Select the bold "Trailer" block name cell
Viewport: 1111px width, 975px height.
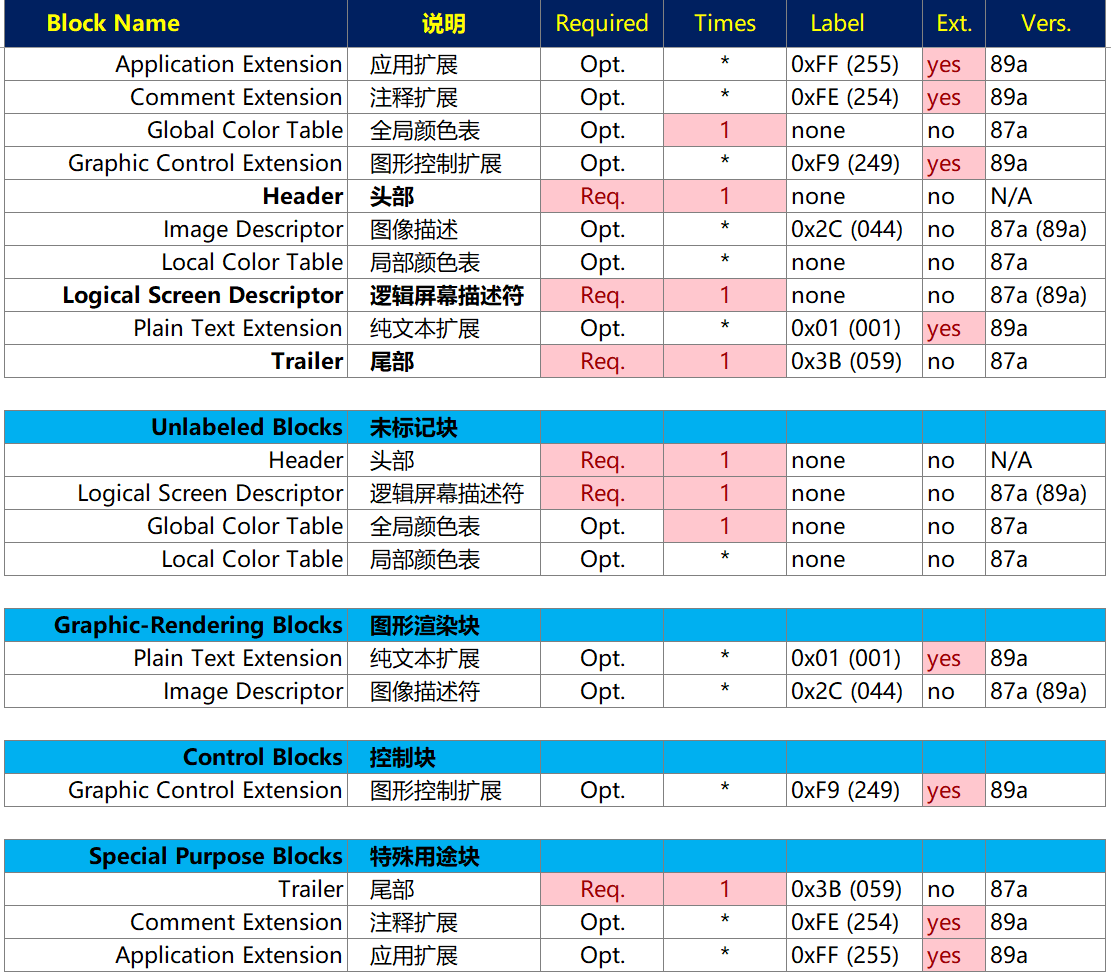306,362
